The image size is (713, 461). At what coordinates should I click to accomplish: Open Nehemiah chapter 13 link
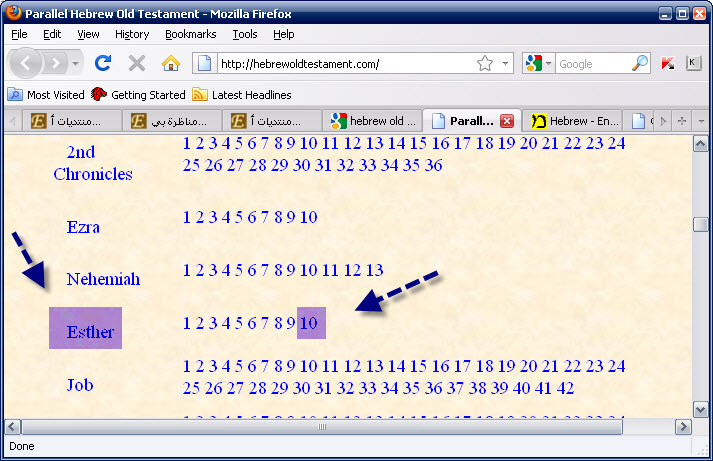pos(374,270)
